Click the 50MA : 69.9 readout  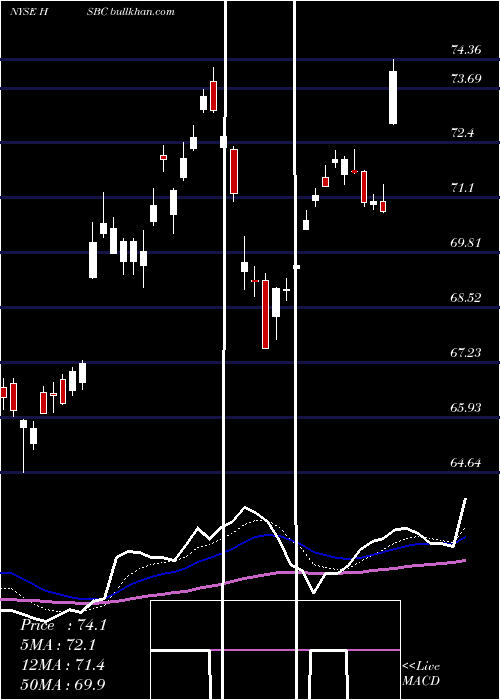(x=63, y=684)
